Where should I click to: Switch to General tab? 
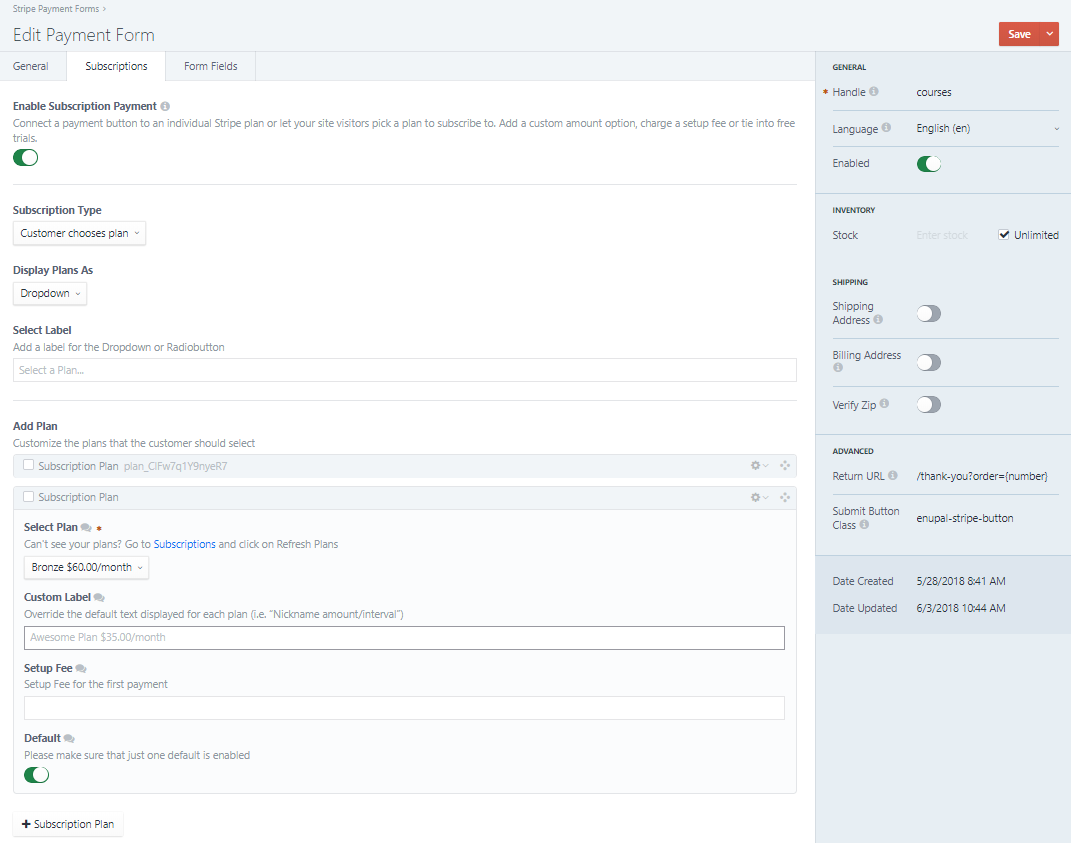point(31,66)
